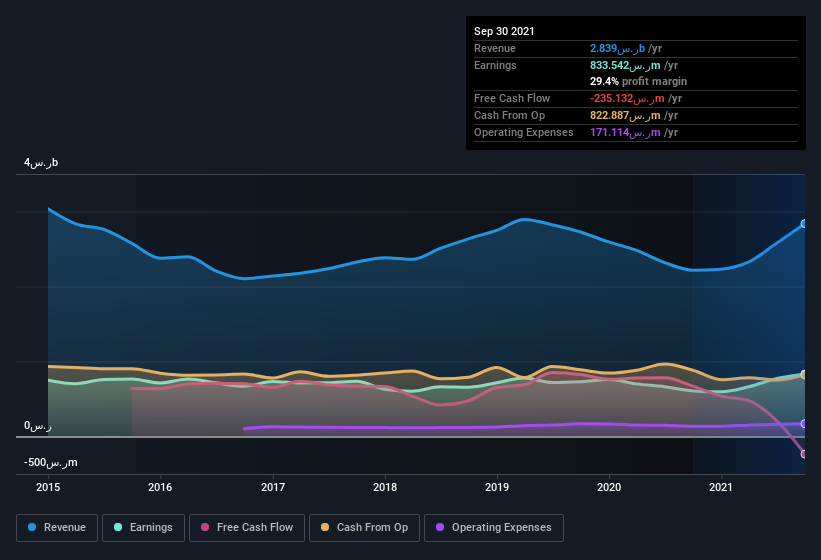Click the Free Cash Flow endpoint marker
821x560 pixels.
804,454
